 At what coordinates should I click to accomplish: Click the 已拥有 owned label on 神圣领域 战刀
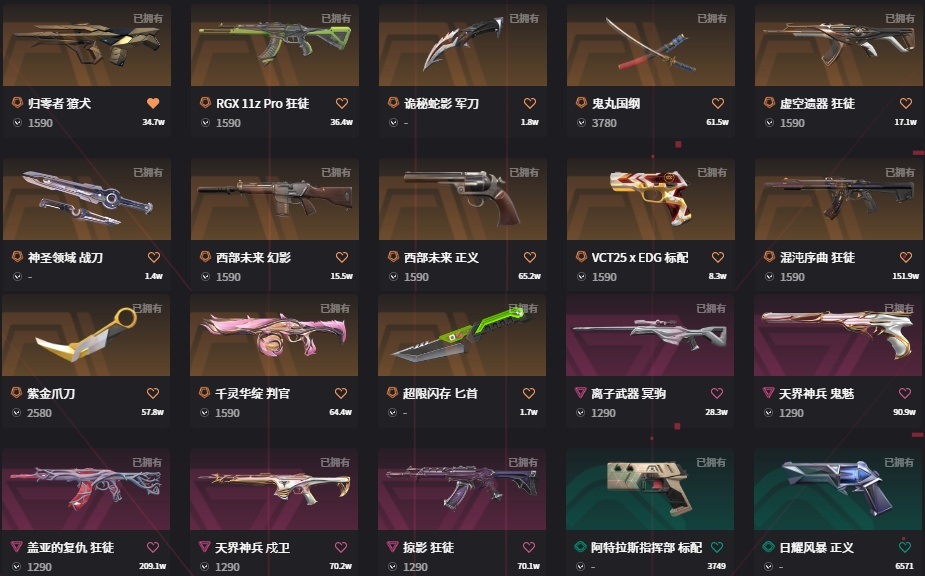(x=147, y=172)
